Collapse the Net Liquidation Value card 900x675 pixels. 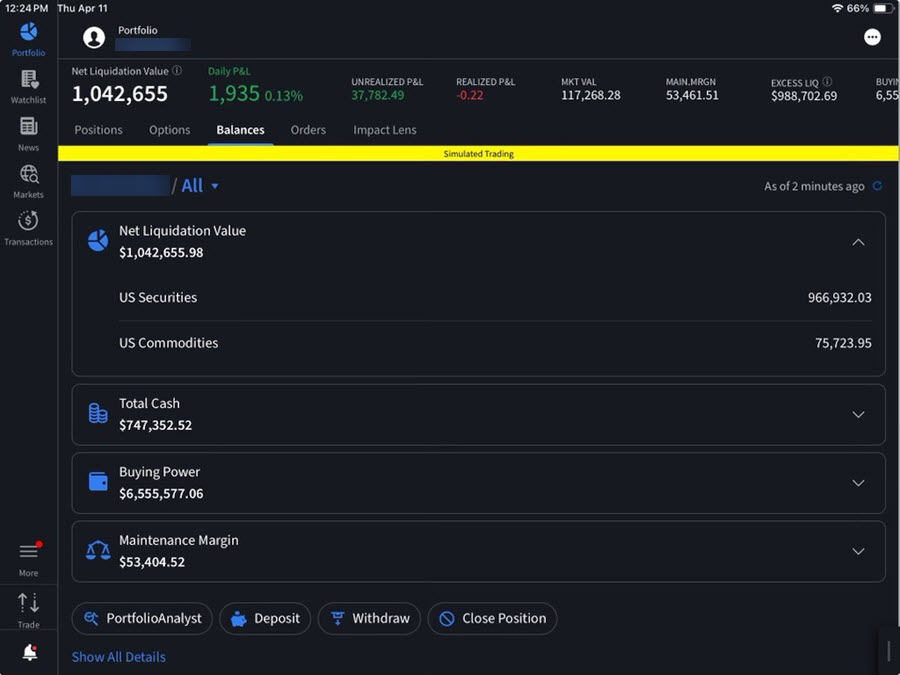(x=858, y=242)
